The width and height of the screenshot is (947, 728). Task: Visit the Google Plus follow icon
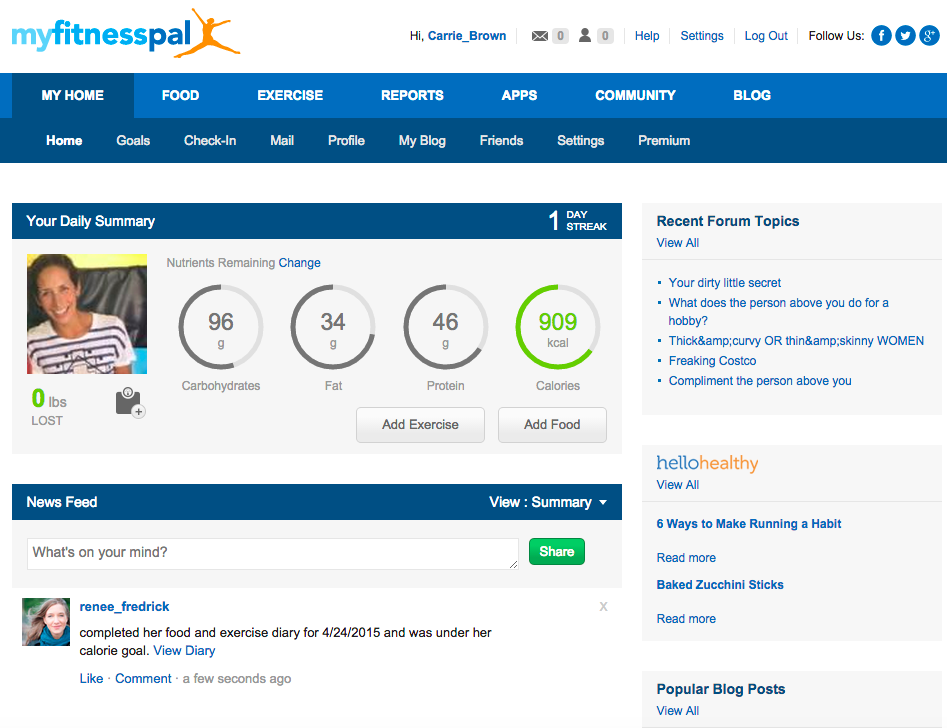(929, 36)
